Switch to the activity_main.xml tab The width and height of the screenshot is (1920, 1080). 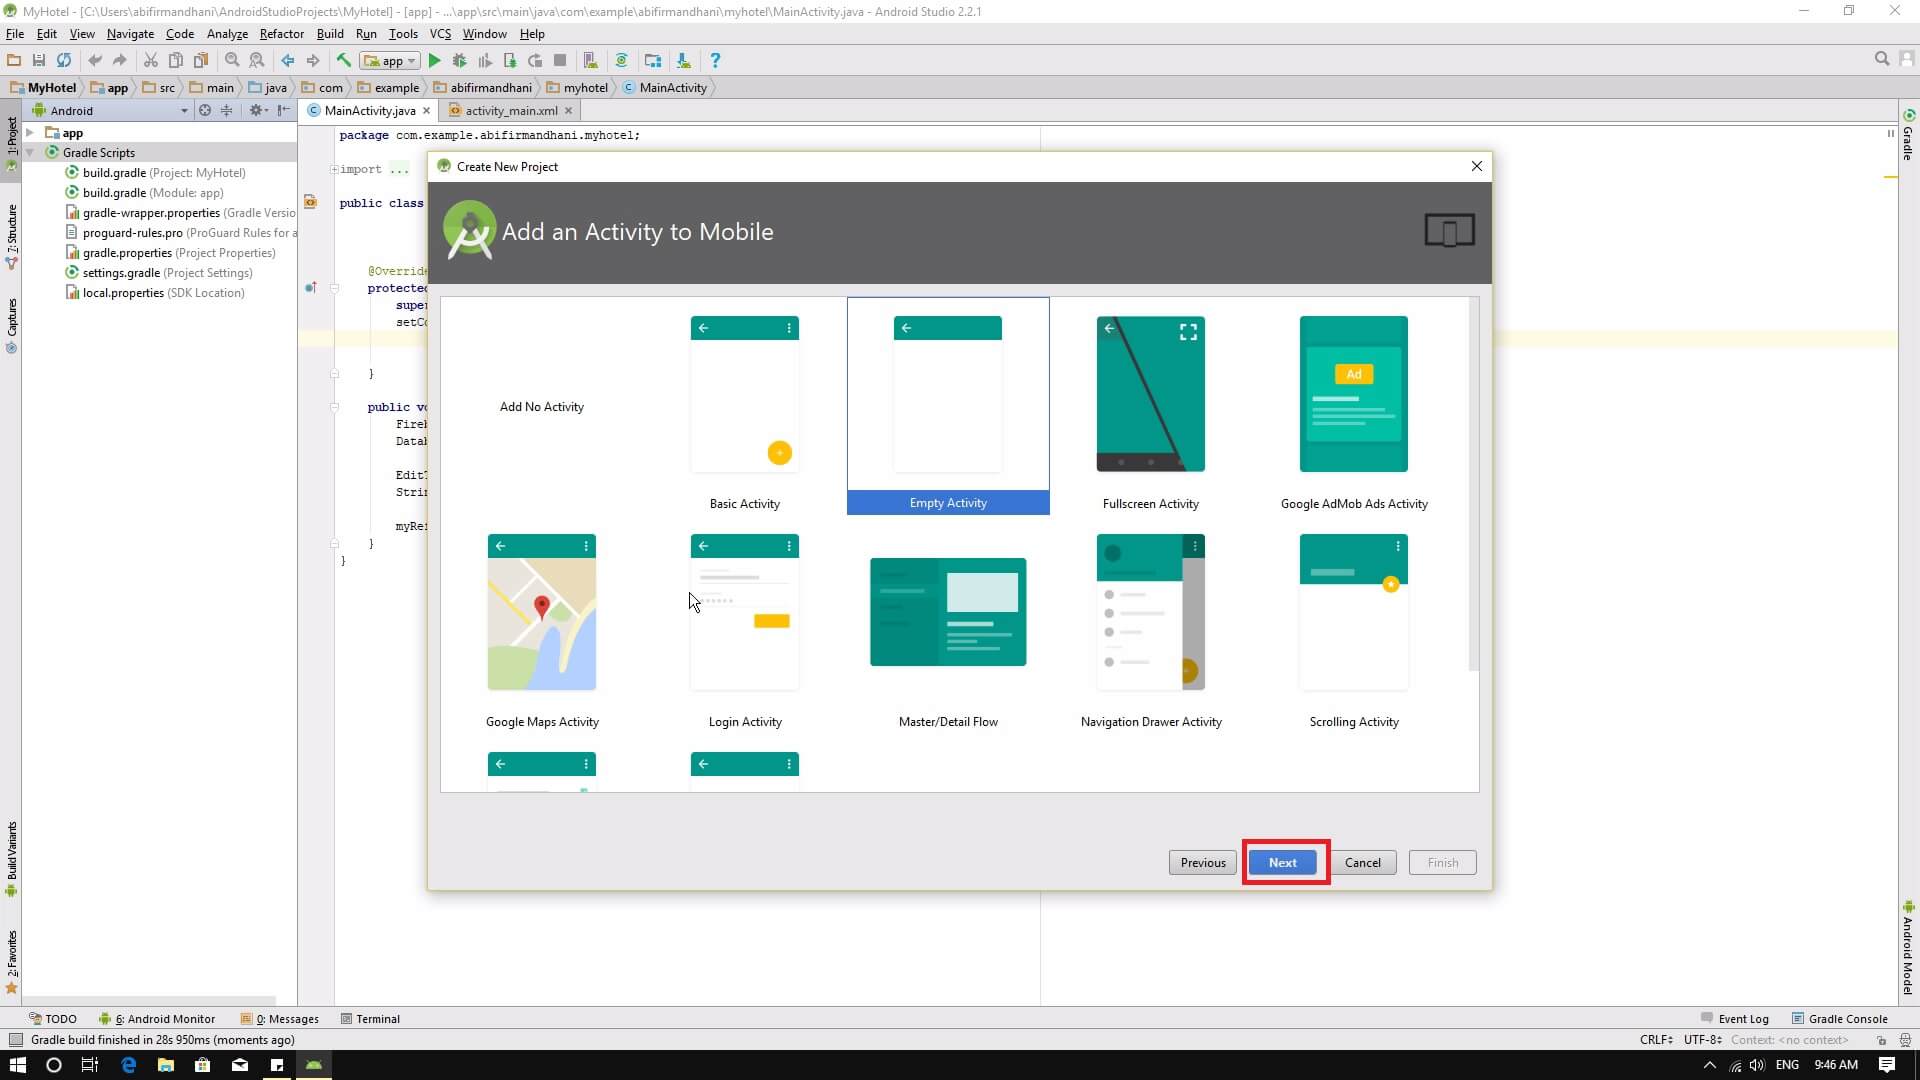pyautogui.click(x=510, y=111)
